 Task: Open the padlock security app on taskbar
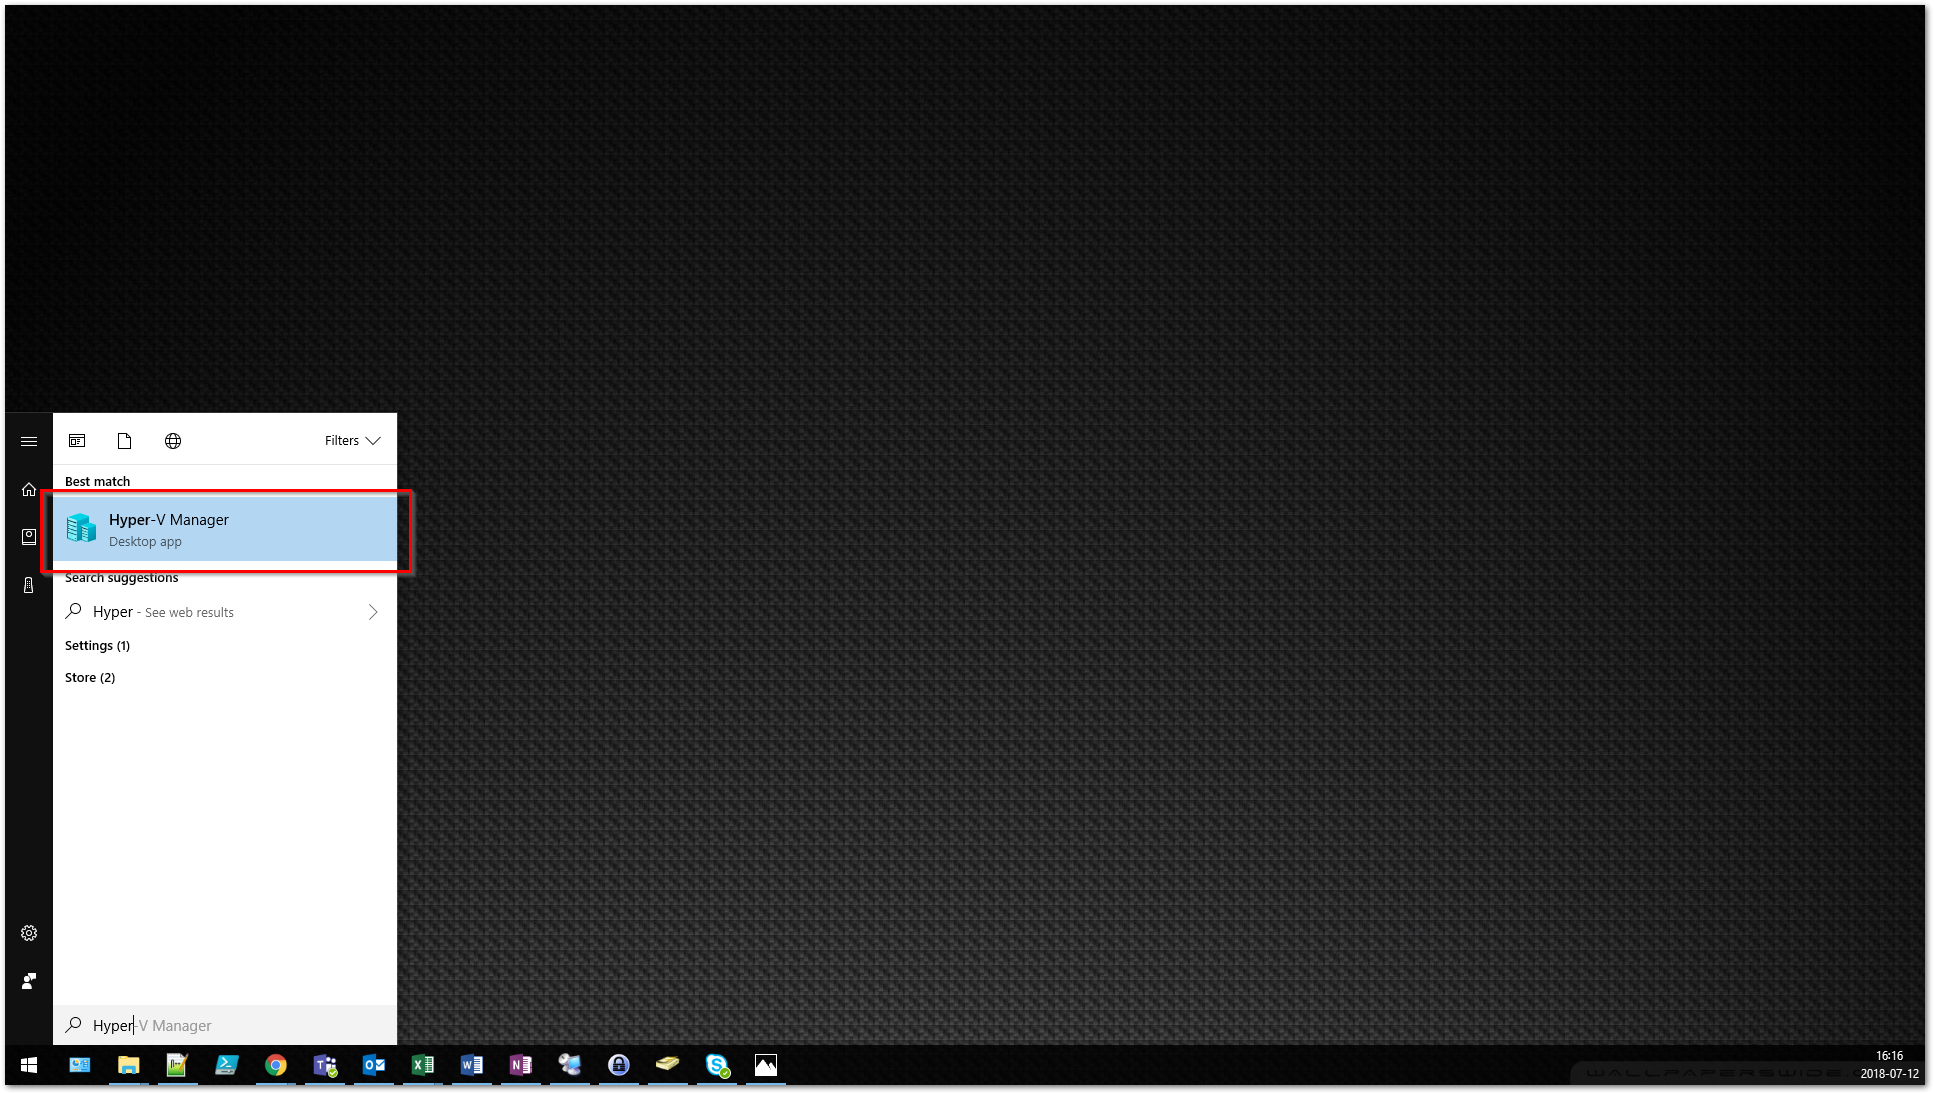coord(619,1065)
